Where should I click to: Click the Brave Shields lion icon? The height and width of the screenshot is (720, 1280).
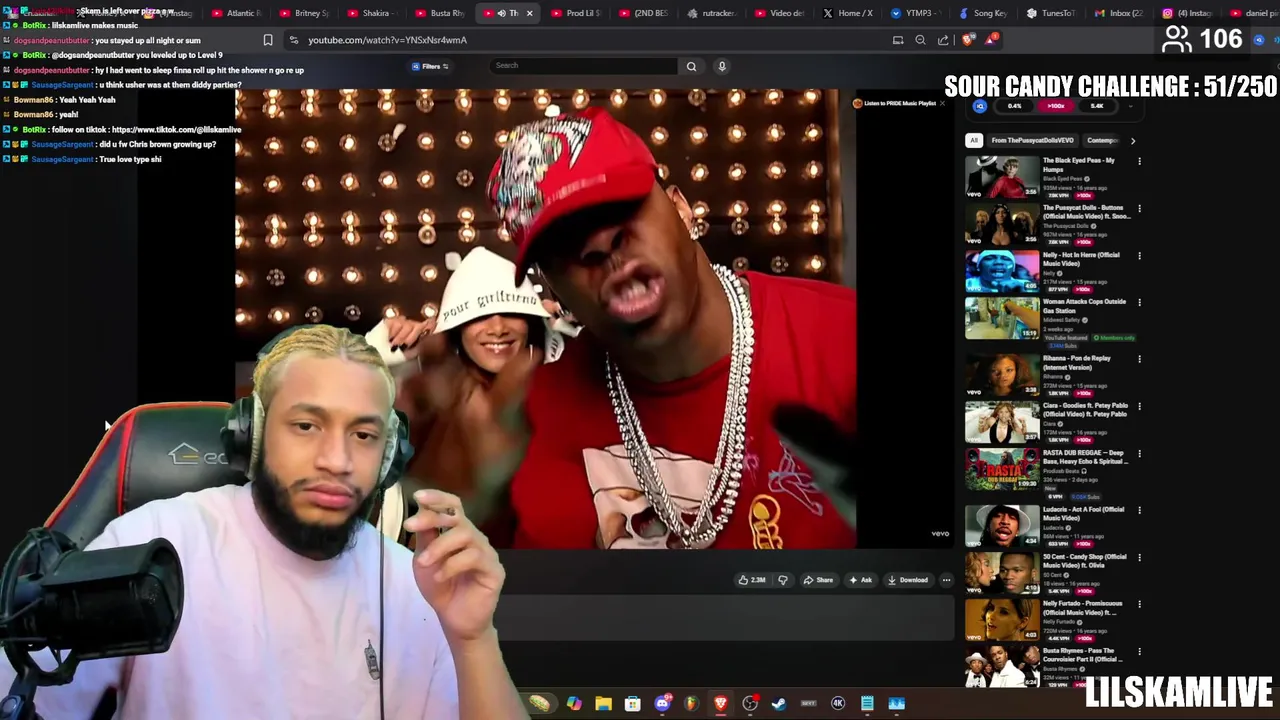point(967,40)
